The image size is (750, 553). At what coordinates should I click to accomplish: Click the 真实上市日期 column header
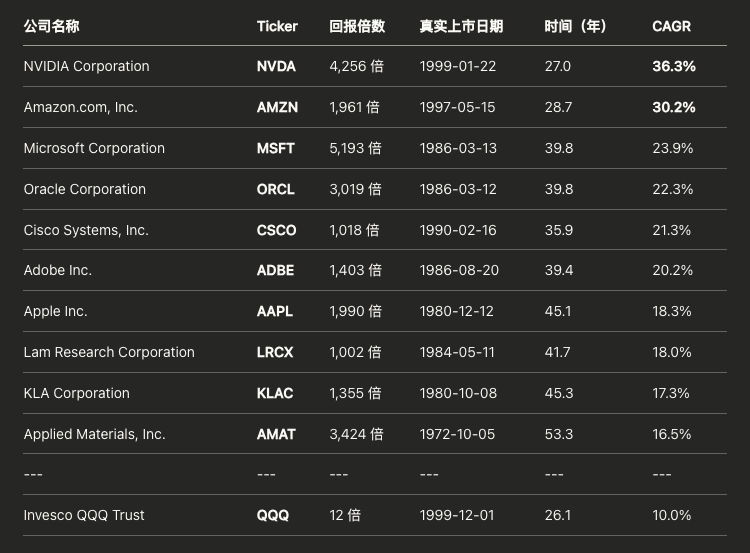[x=461, y=26]
